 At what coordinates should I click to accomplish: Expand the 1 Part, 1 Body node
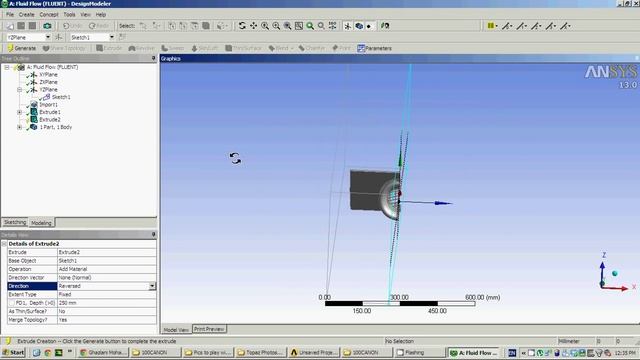pyautogui.click(x=19, y=127)
